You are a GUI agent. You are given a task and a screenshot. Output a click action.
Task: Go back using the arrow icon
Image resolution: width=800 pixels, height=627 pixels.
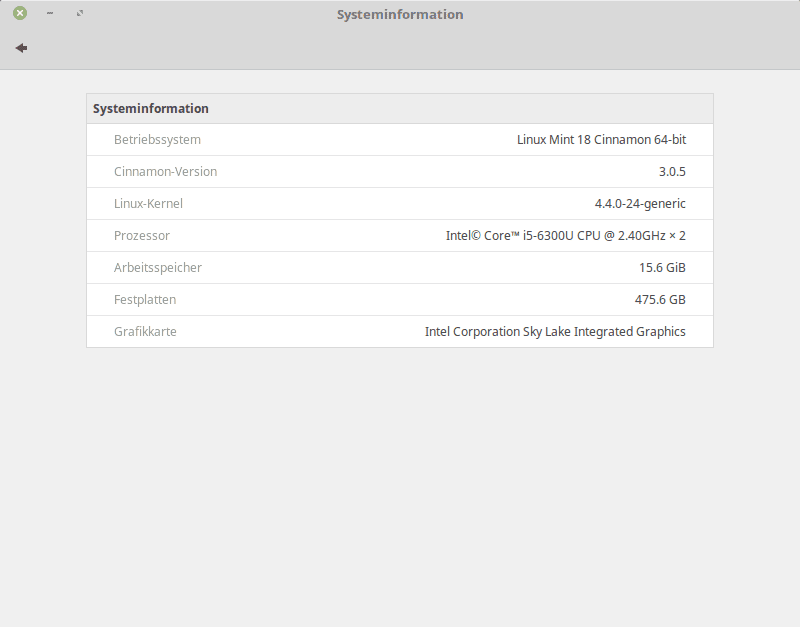coord(21,48)
